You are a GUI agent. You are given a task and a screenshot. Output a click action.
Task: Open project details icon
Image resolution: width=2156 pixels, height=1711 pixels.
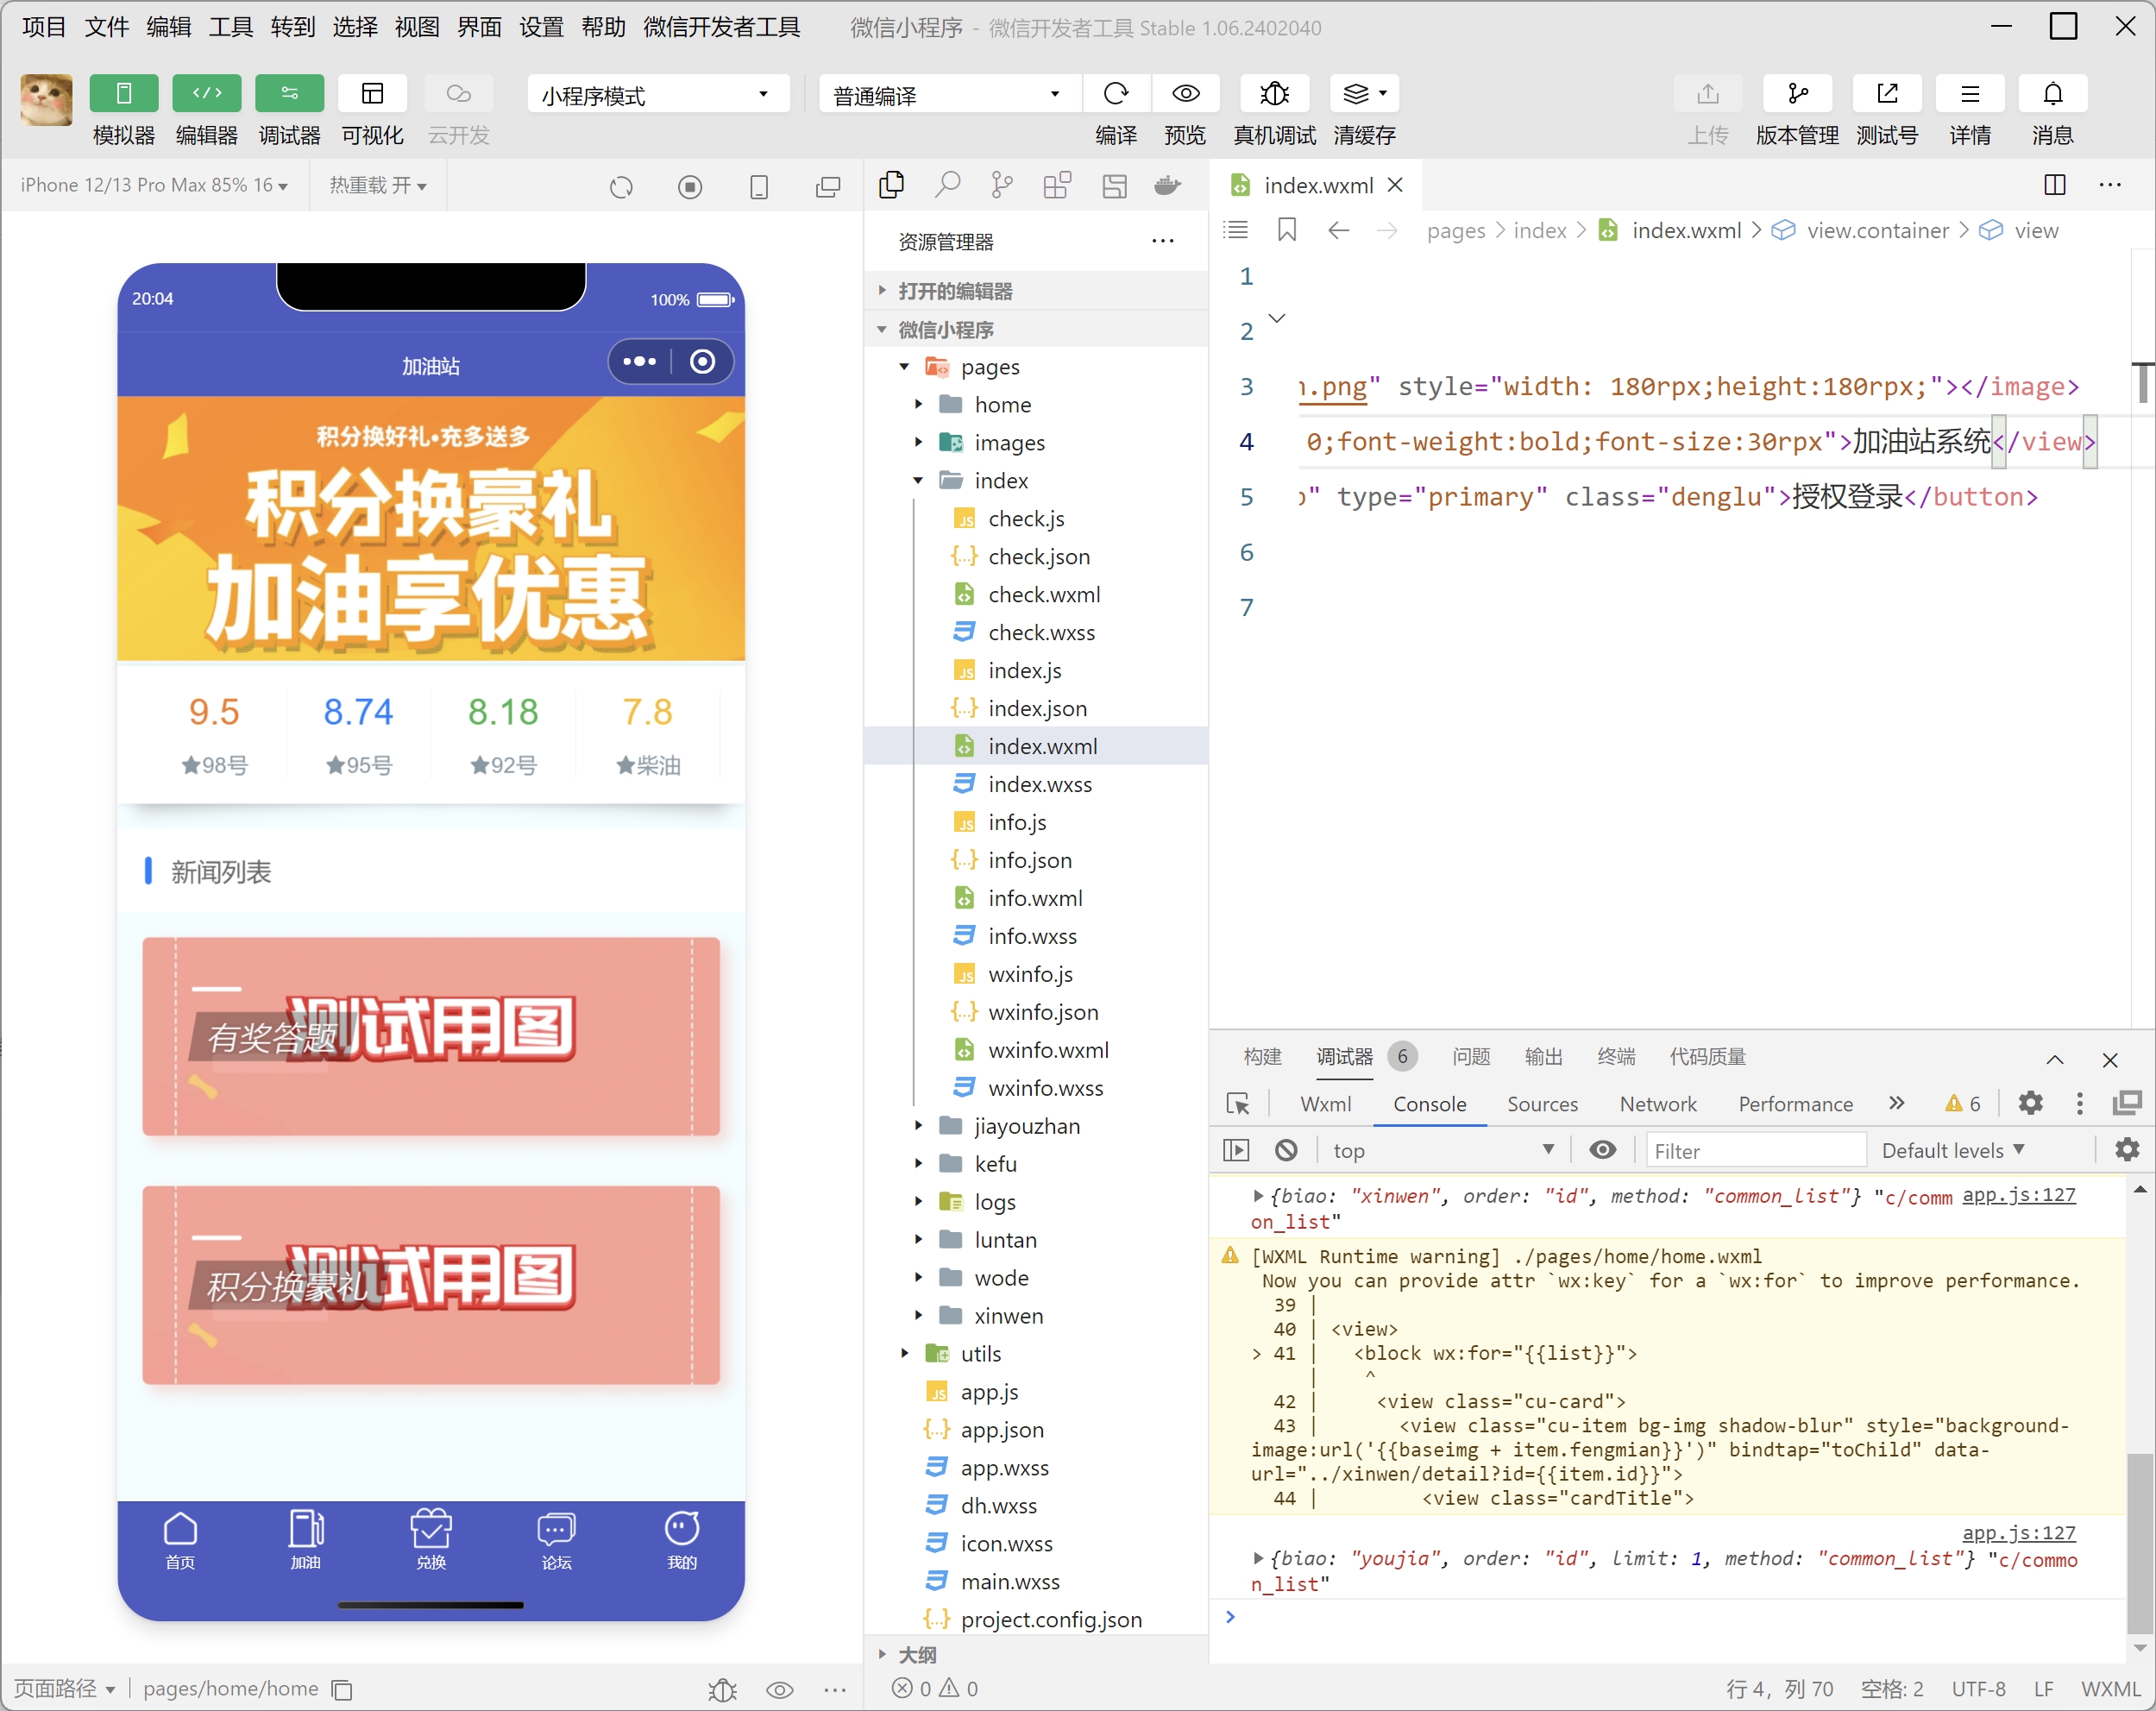1970,94
